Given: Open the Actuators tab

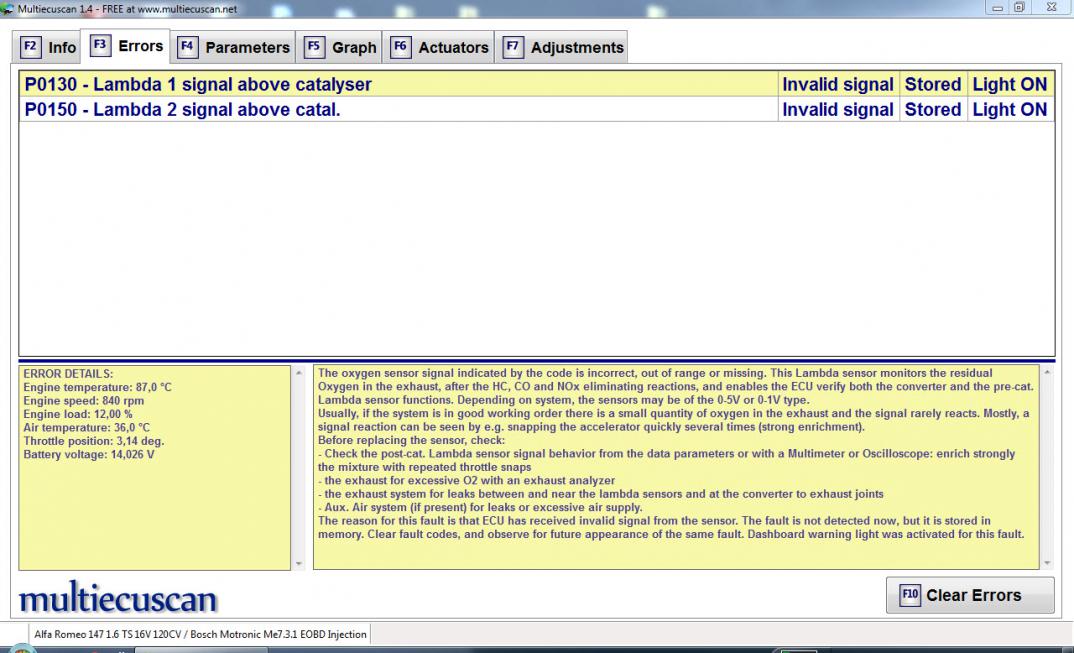Looking at the screenshot, I should click(438, 47).
